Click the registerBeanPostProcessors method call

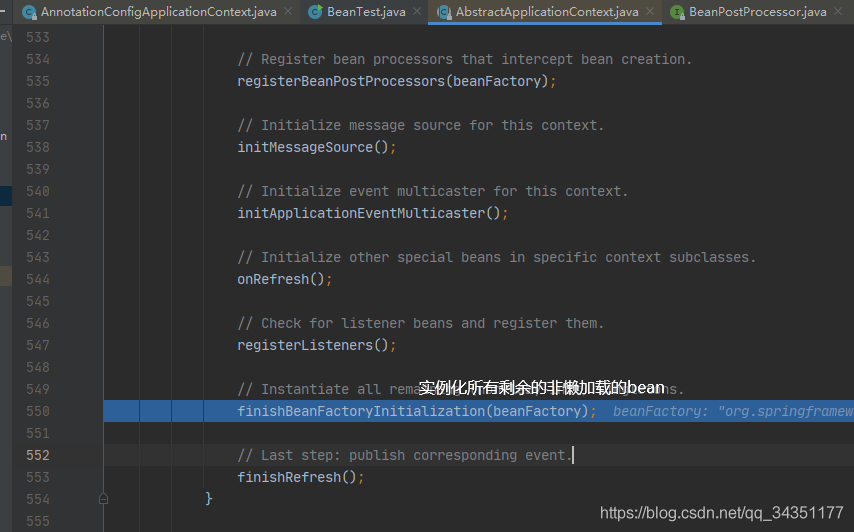340,81
